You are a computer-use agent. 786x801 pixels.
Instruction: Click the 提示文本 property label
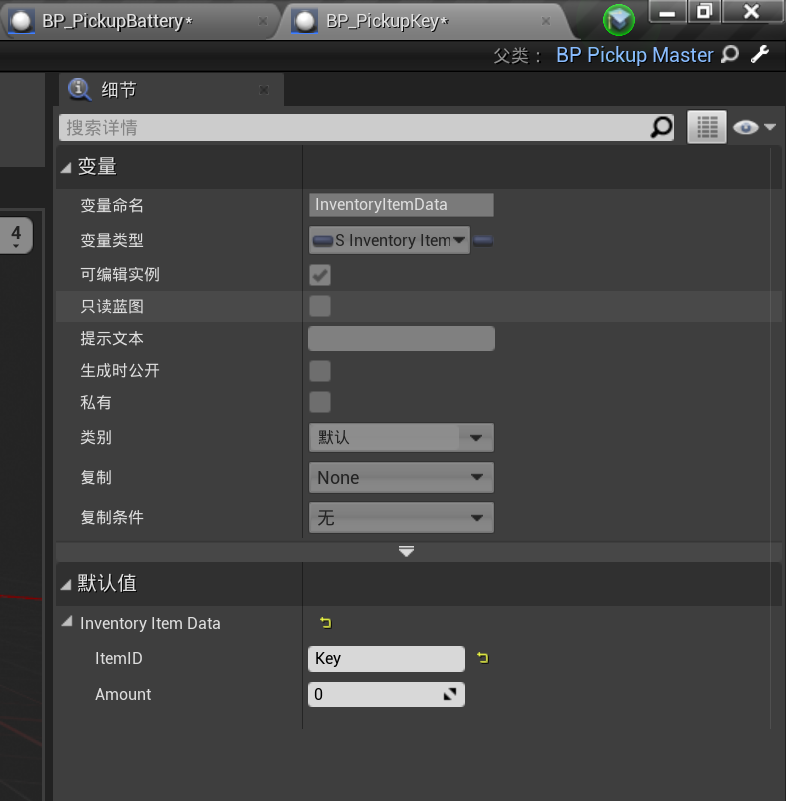click(112, 339)
